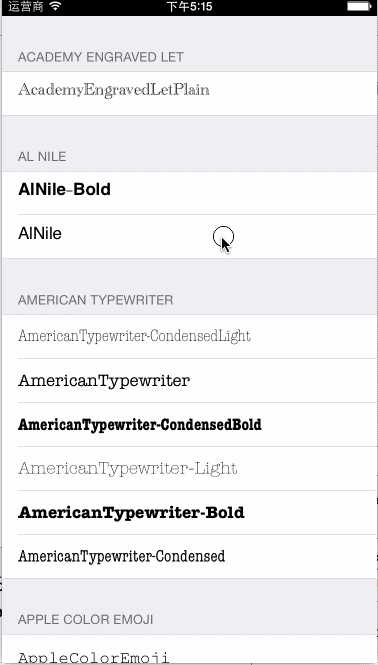Open the AppleColorEmoji font row
The height and width of the screenshot is (665, 378).
pyautogui.click(x=189, y=650)
